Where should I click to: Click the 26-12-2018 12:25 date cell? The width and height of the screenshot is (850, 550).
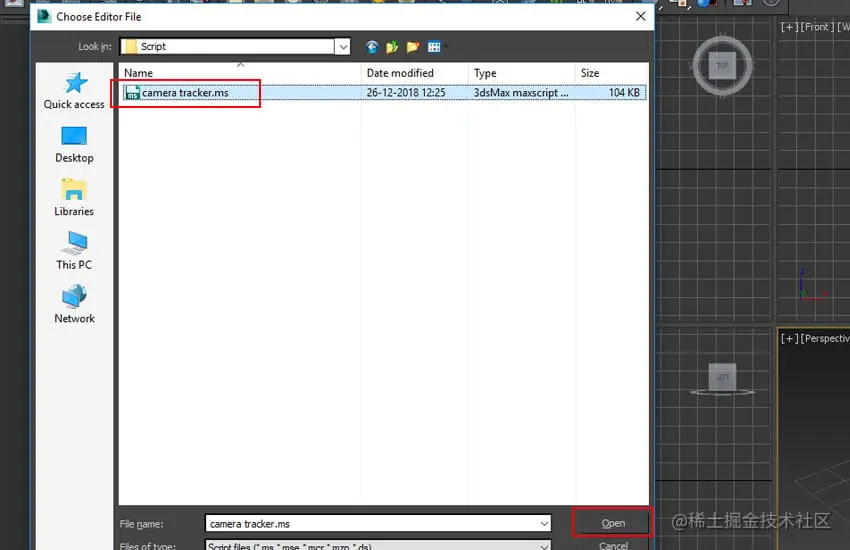(406, 93)
